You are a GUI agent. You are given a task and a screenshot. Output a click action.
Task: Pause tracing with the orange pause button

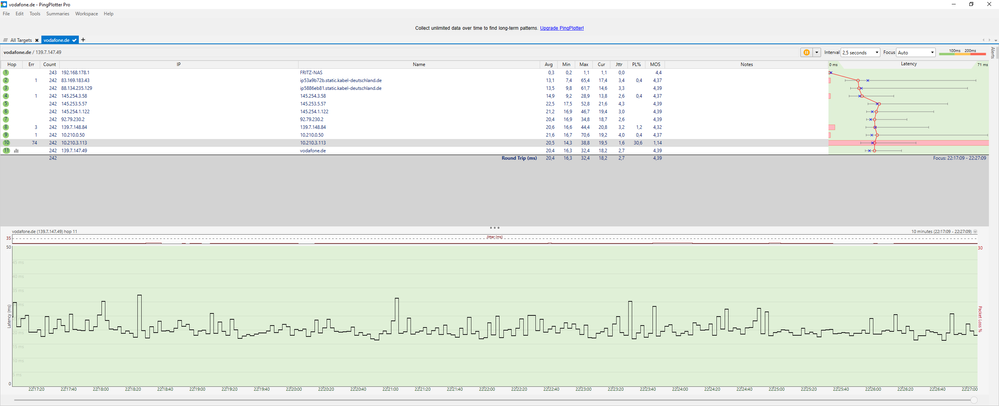click(806, 52)
